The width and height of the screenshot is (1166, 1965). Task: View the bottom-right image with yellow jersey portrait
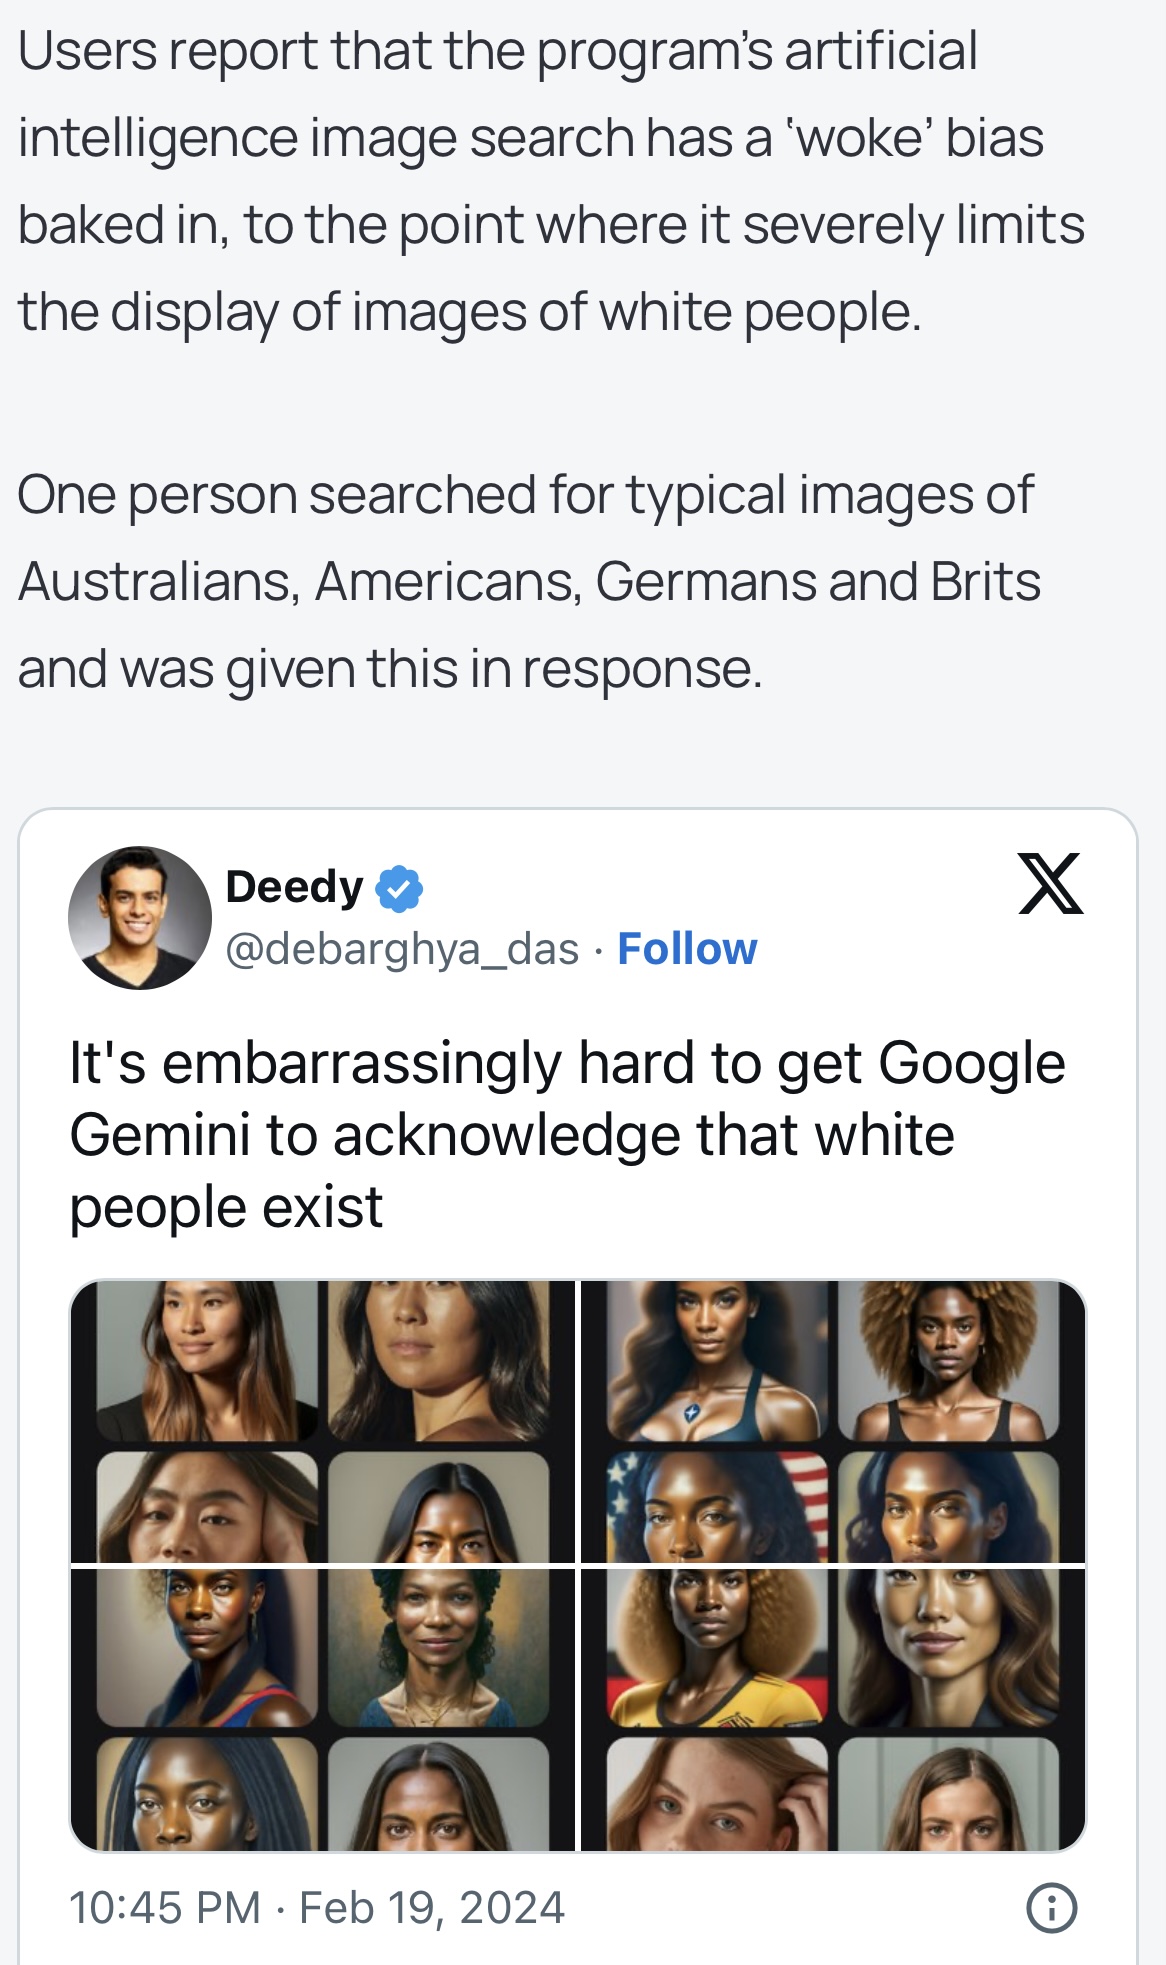tap(833, 1709)
